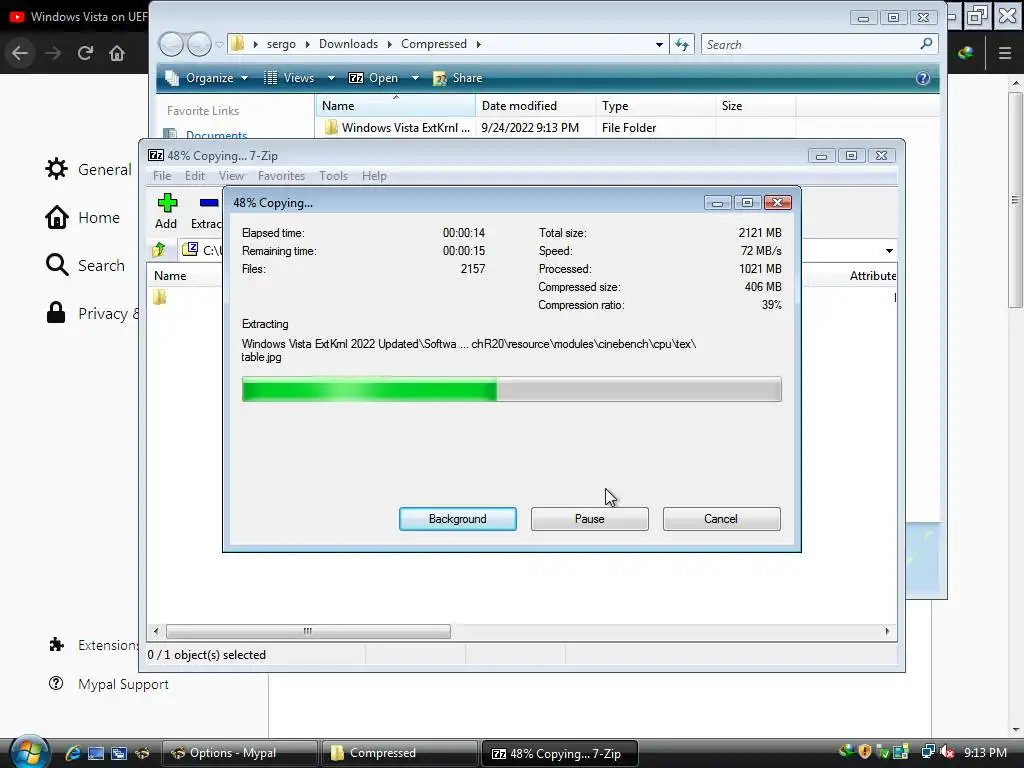The image size is (1024, 768).
Task: Open 7-Zip Edit menu
Action: coord(195,176)
